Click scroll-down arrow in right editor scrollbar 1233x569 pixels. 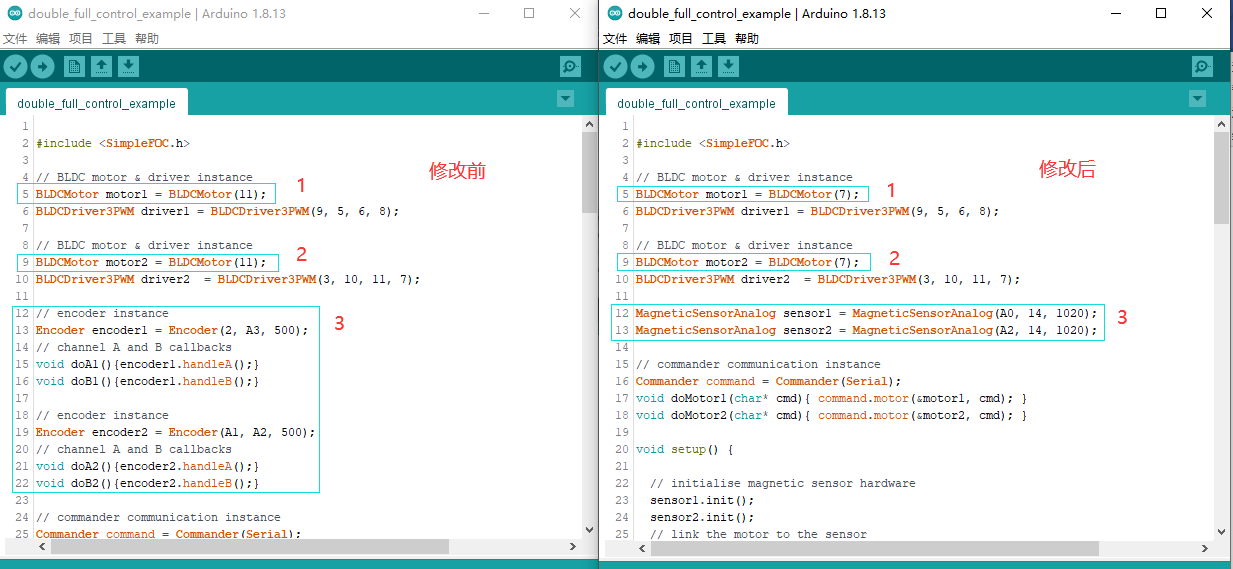click(x=1222, y=534)
